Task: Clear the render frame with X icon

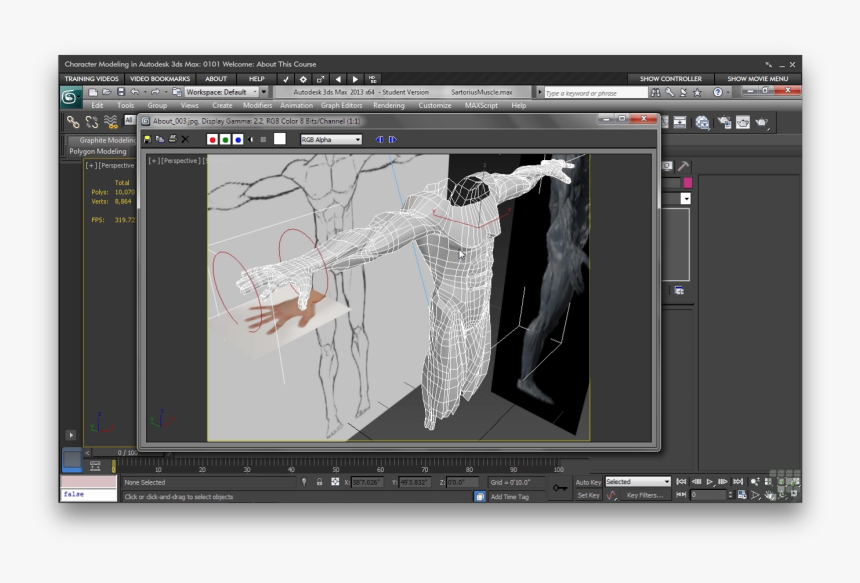Action: (185, 139)
